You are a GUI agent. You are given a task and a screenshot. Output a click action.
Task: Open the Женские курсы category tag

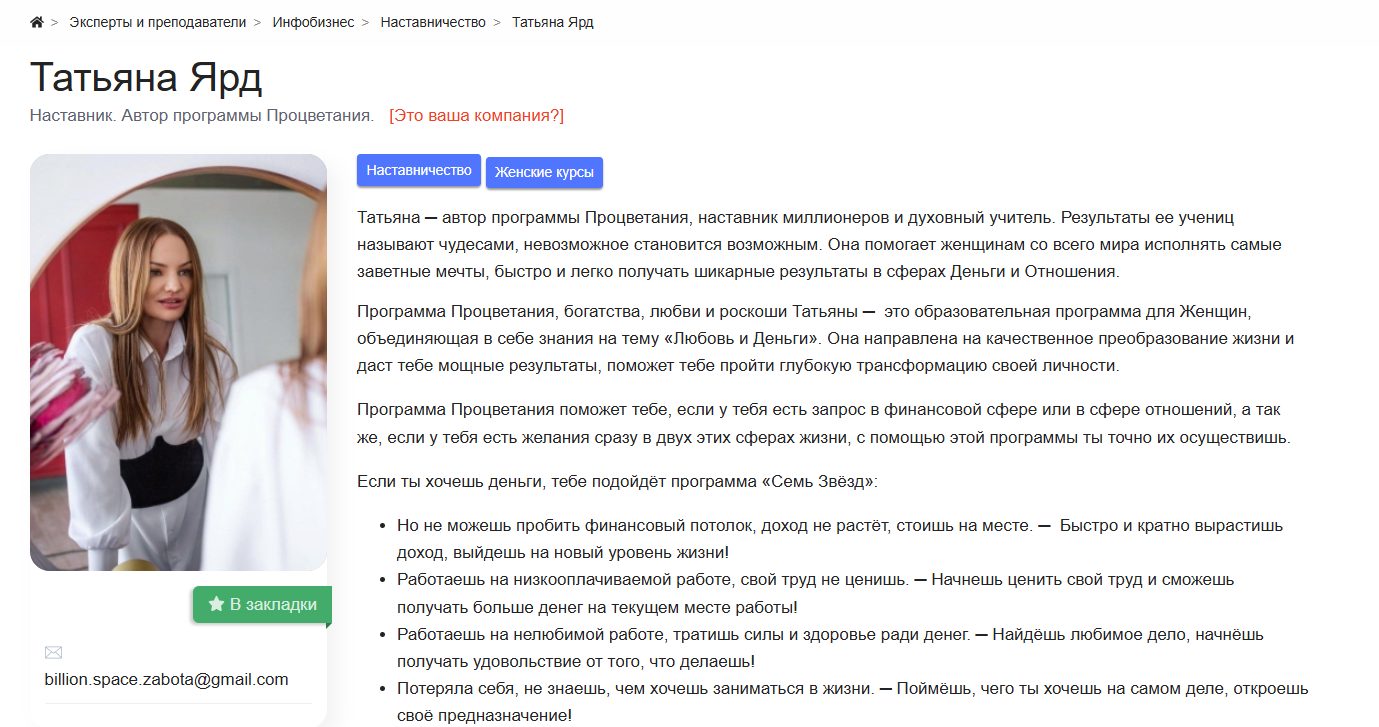click(x=545, y=172)
